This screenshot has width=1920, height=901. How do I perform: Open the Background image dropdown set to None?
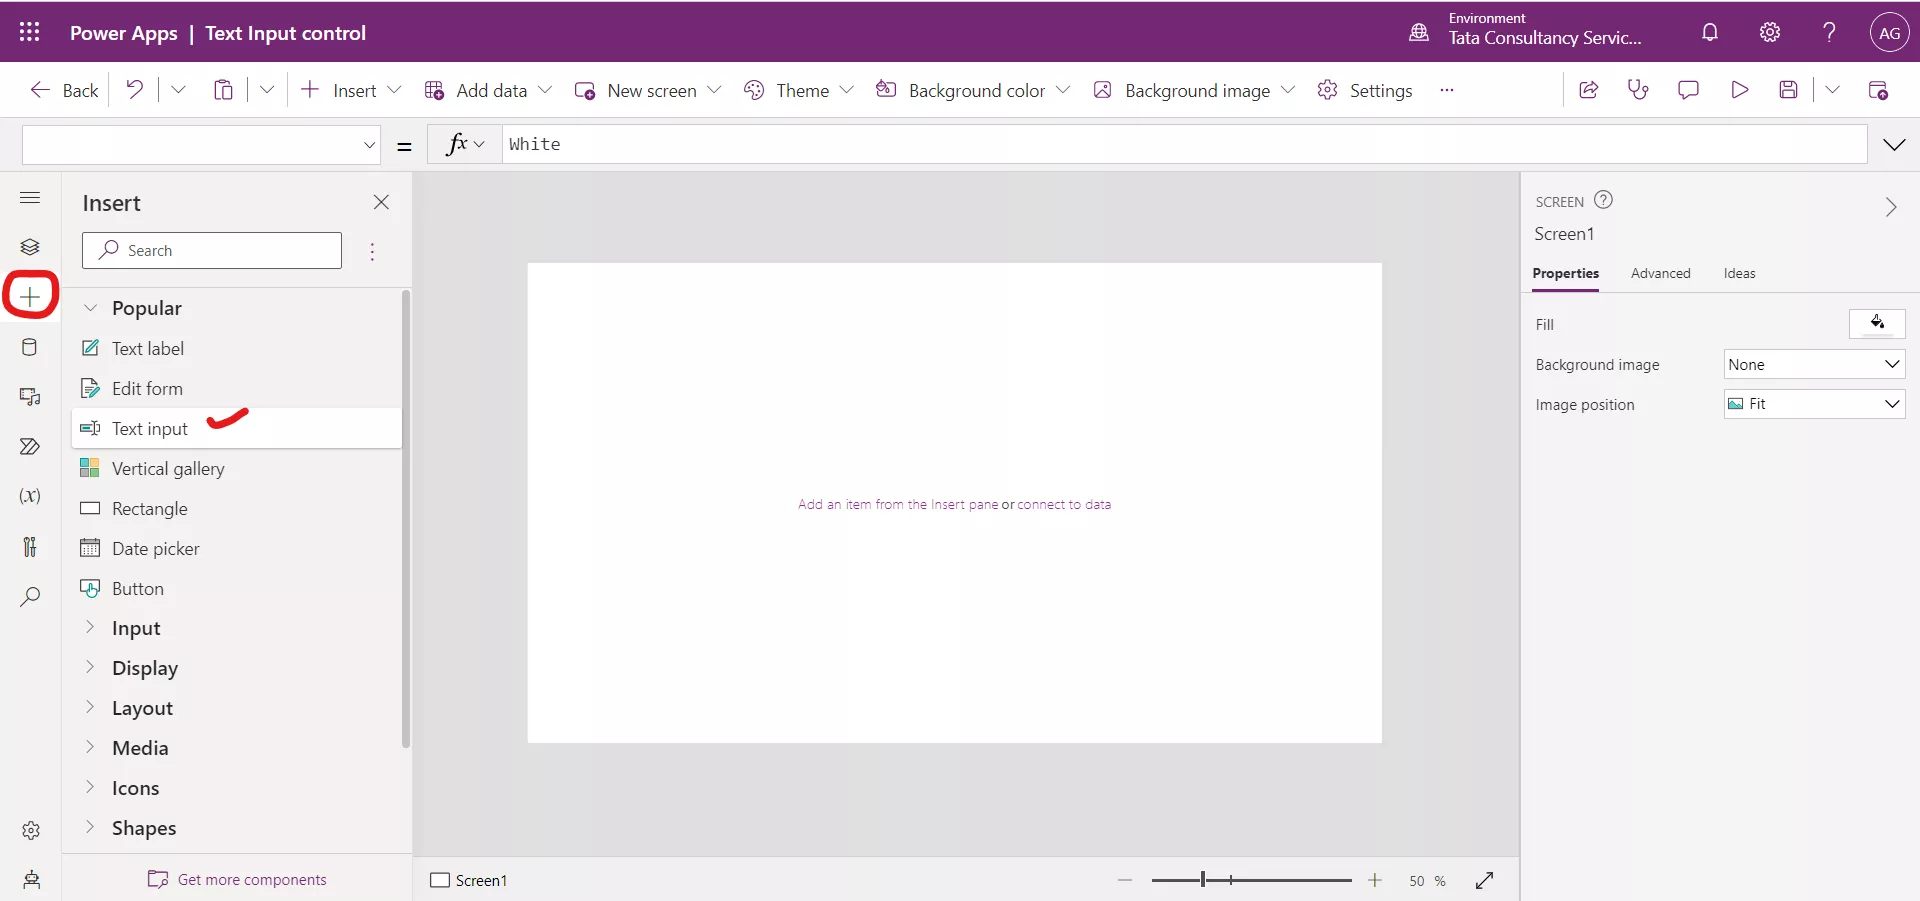[1813, 364]
